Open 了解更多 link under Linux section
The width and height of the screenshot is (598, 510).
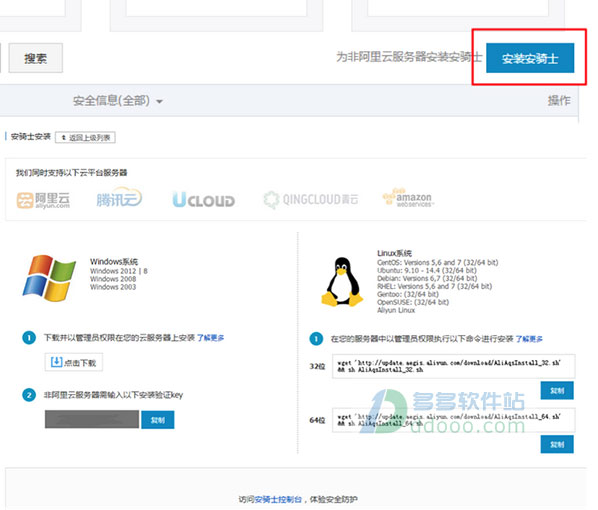click(529, 339)
